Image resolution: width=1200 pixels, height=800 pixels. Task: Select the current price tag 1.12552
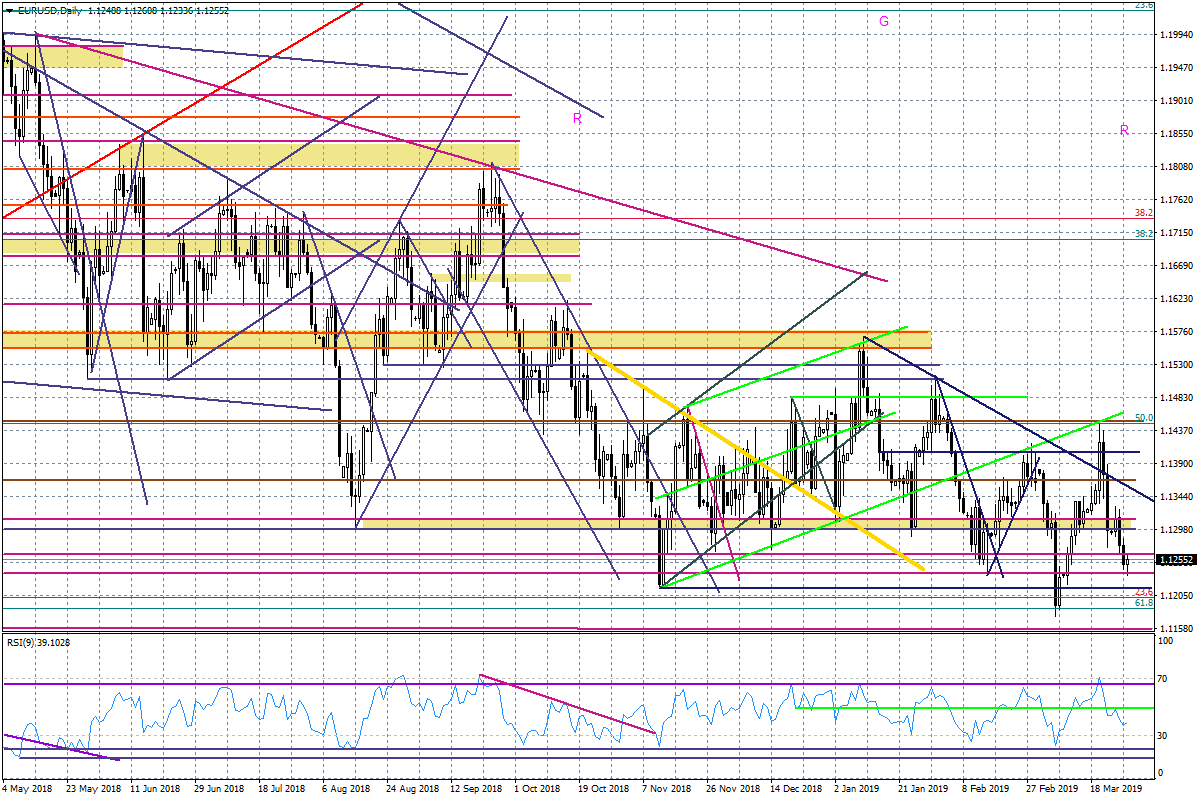coord(1177,561)
